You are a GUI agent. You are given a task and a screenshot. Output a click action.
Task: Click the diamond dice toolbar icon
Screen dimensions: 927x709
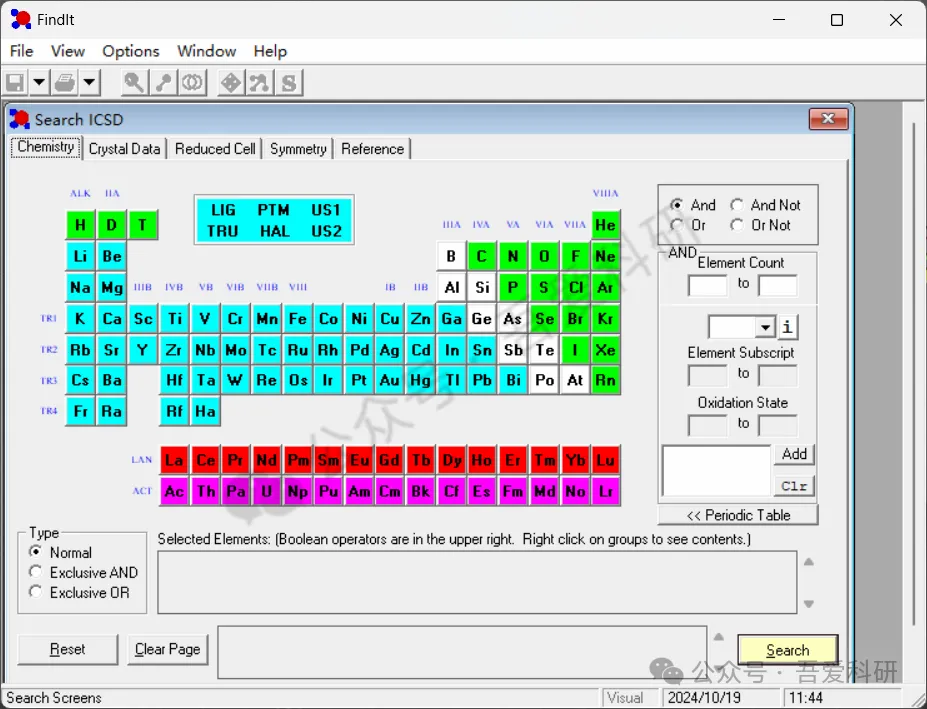pyautogui.click(x=230, y=83)
